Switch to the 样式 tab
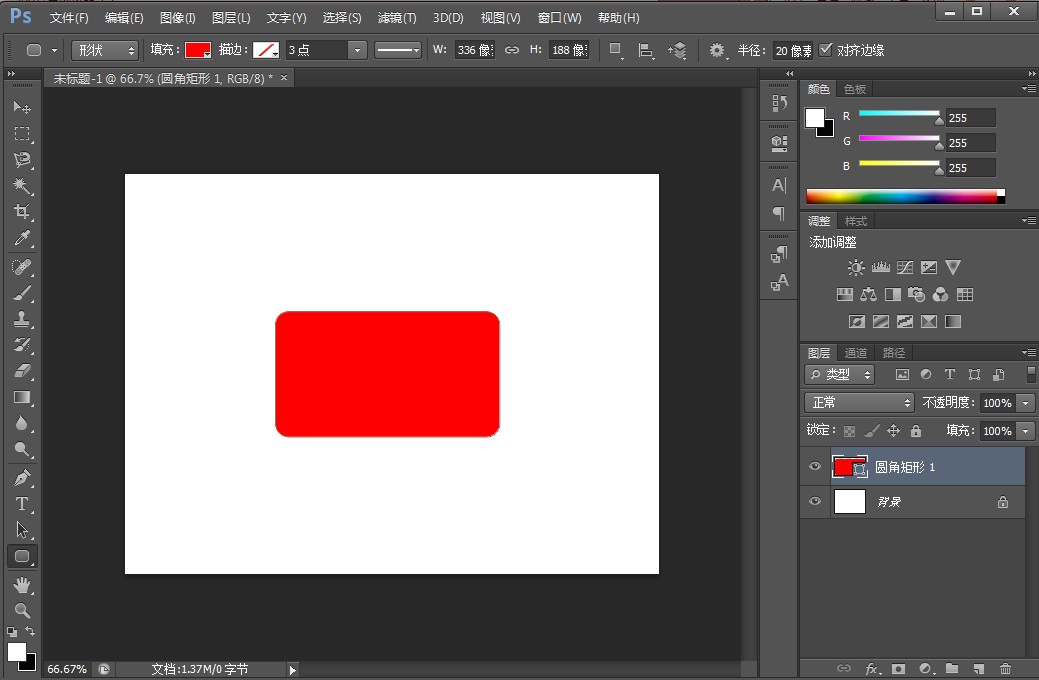Image resolution: width=1039 pixels, height=680 pixels. (855, 221)
